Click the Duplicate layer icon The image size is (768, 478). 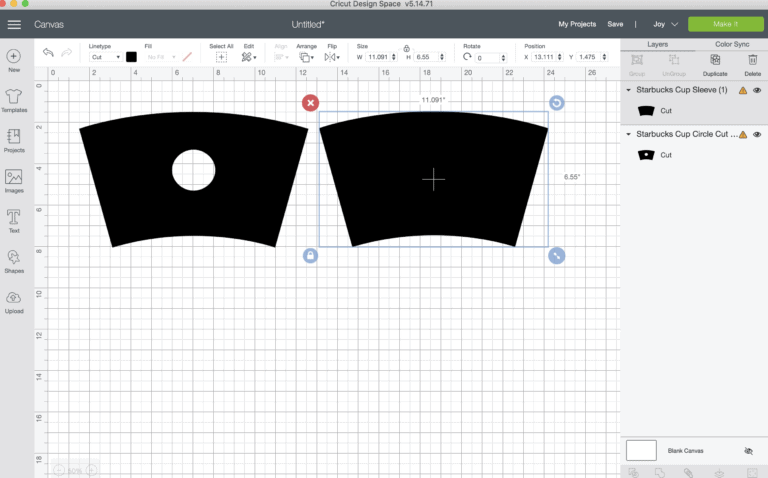[714, 61]
